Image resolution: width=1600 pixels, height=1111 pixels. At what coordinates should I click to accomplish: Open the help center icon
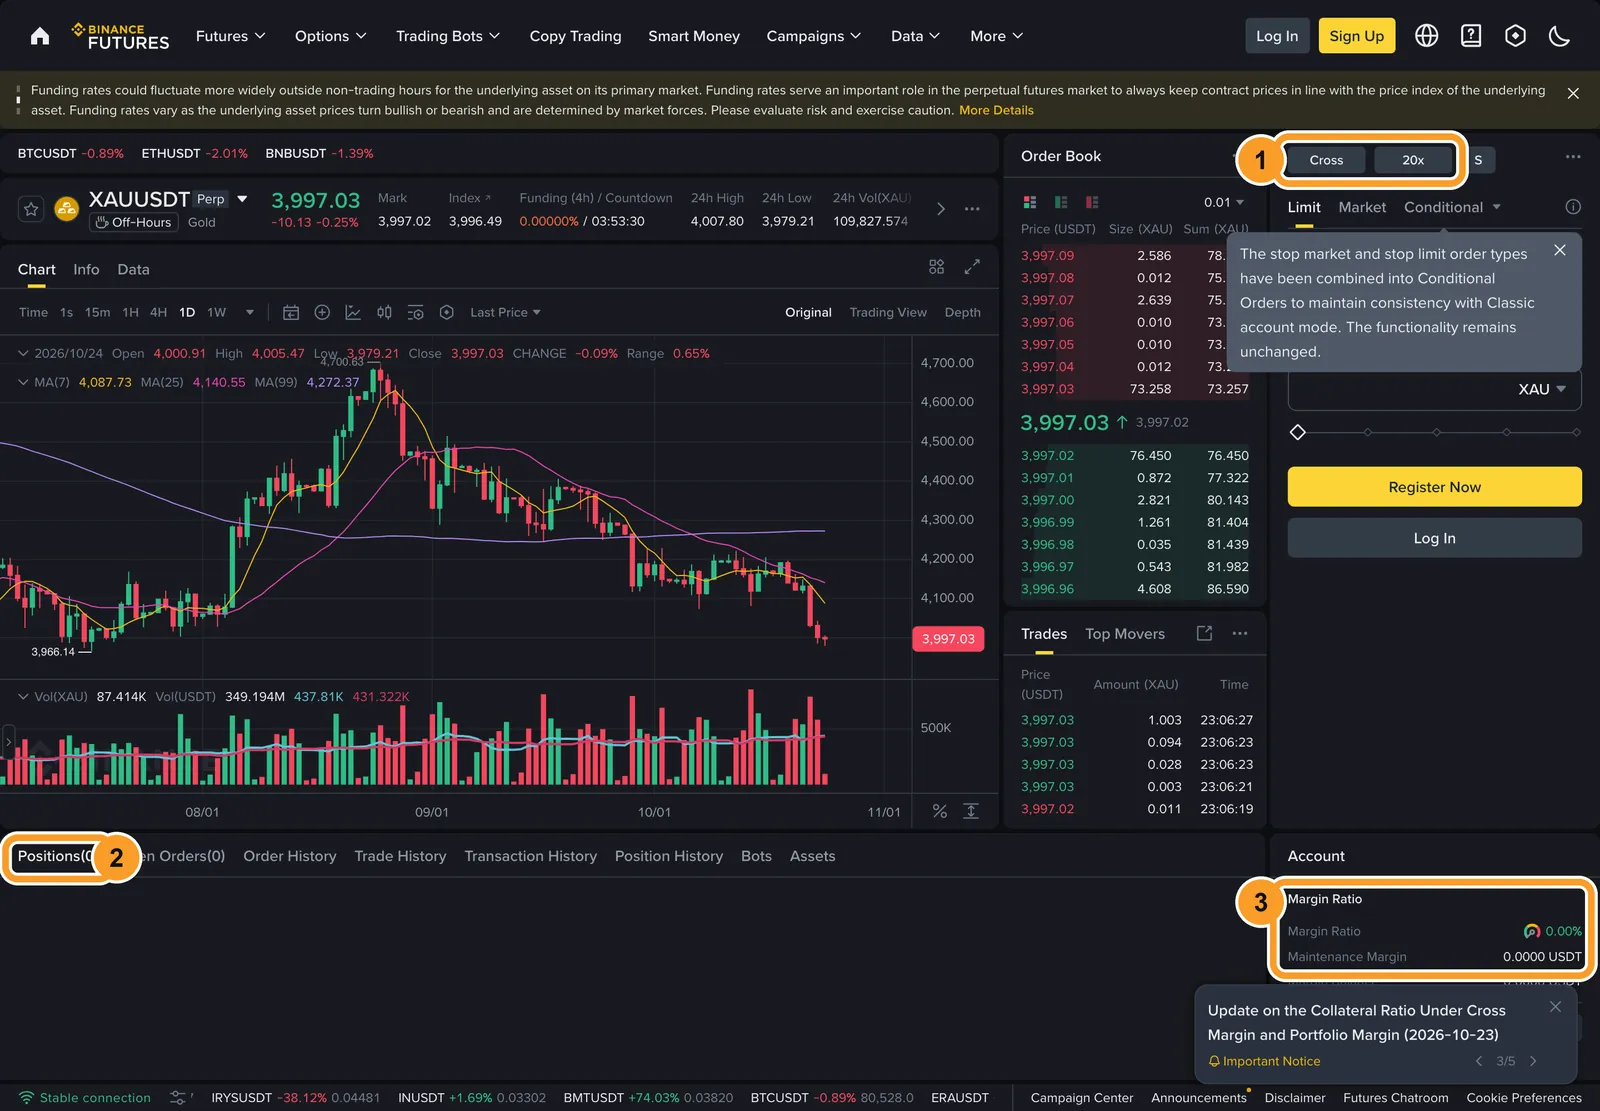[1471, 36]
